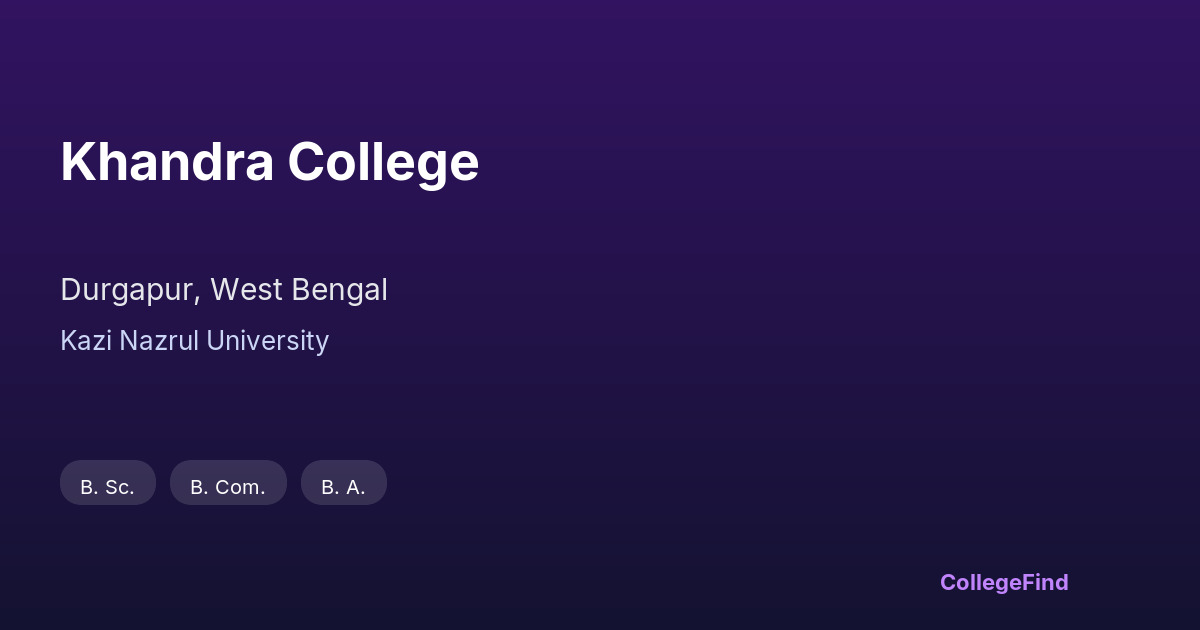Screen dimensions: 1200x630
Task: Click the Khandra College title
Action: click(269, 162)
